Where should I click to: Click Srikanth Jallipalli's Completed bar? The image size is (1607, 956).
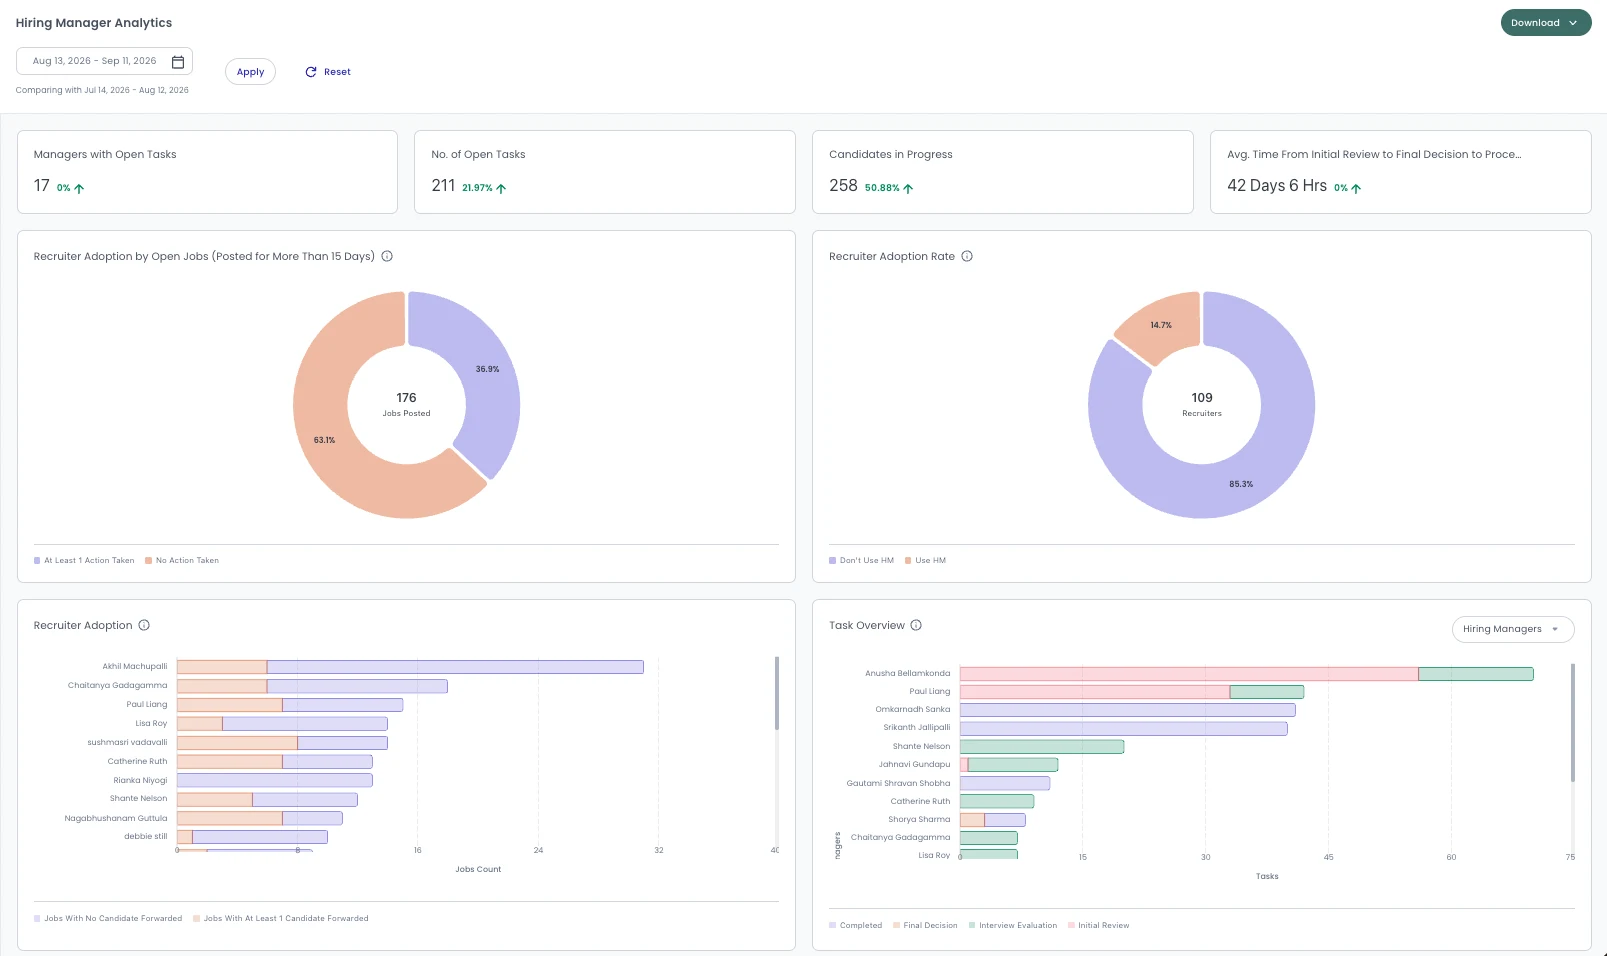click(1124, 729)
